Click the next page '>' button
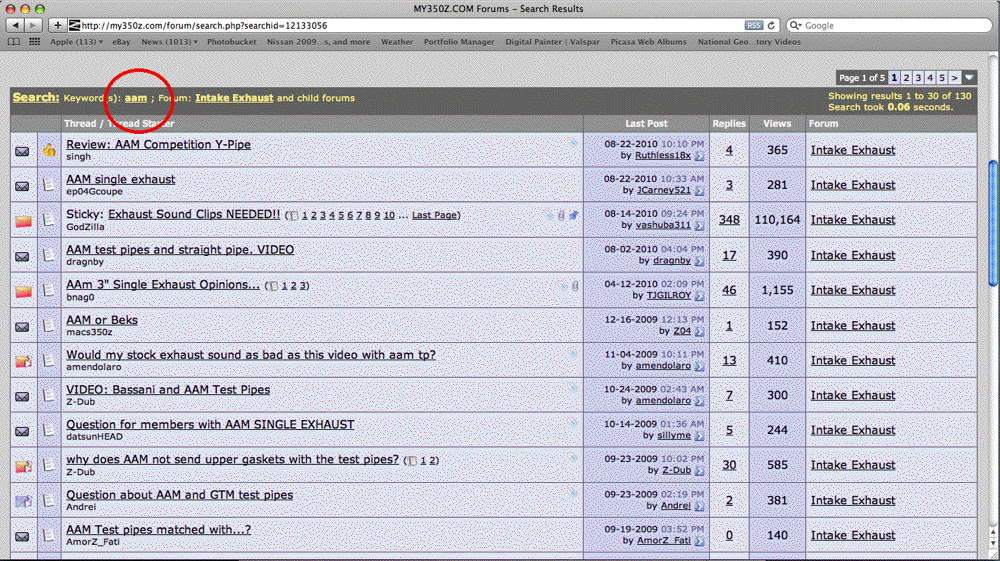 [x=954, y=77]
